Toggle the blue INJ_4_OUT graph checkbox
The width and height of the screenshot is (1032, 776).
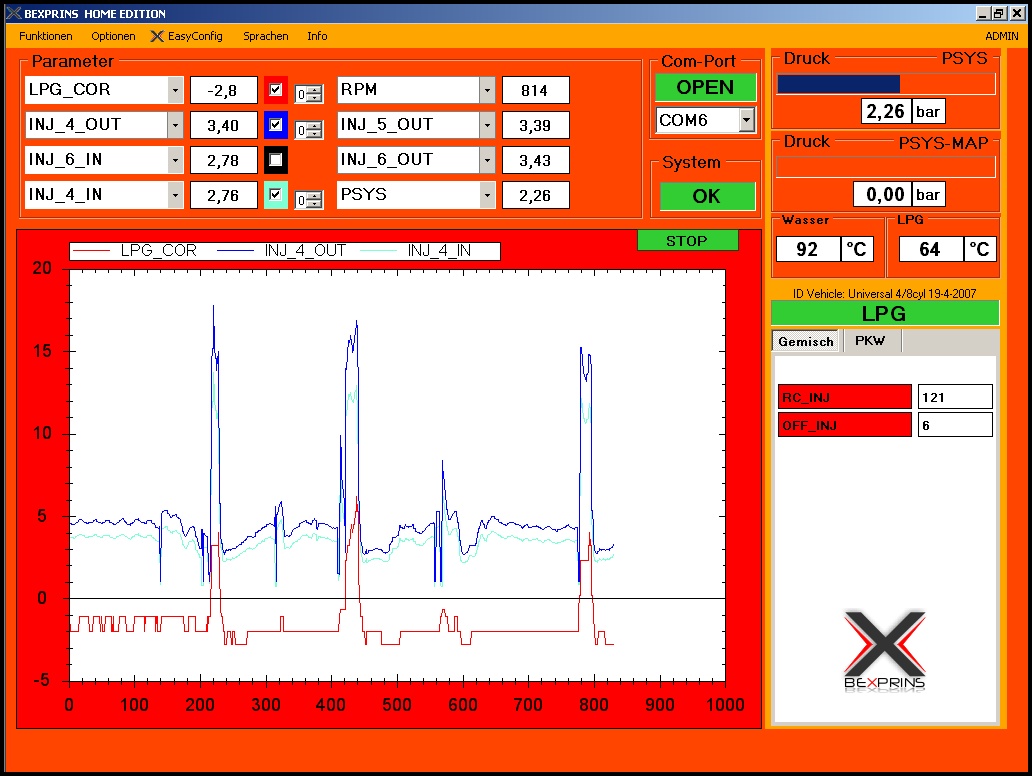click(x=275, y=125)
